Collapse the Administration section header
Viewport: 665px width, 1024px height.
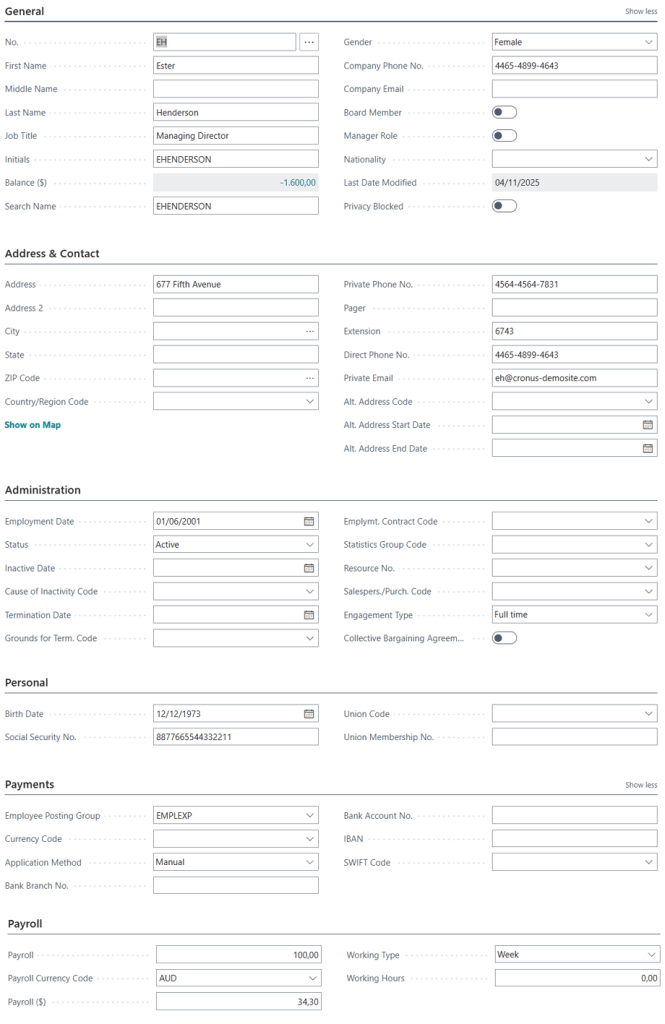[x=43, y=490]
